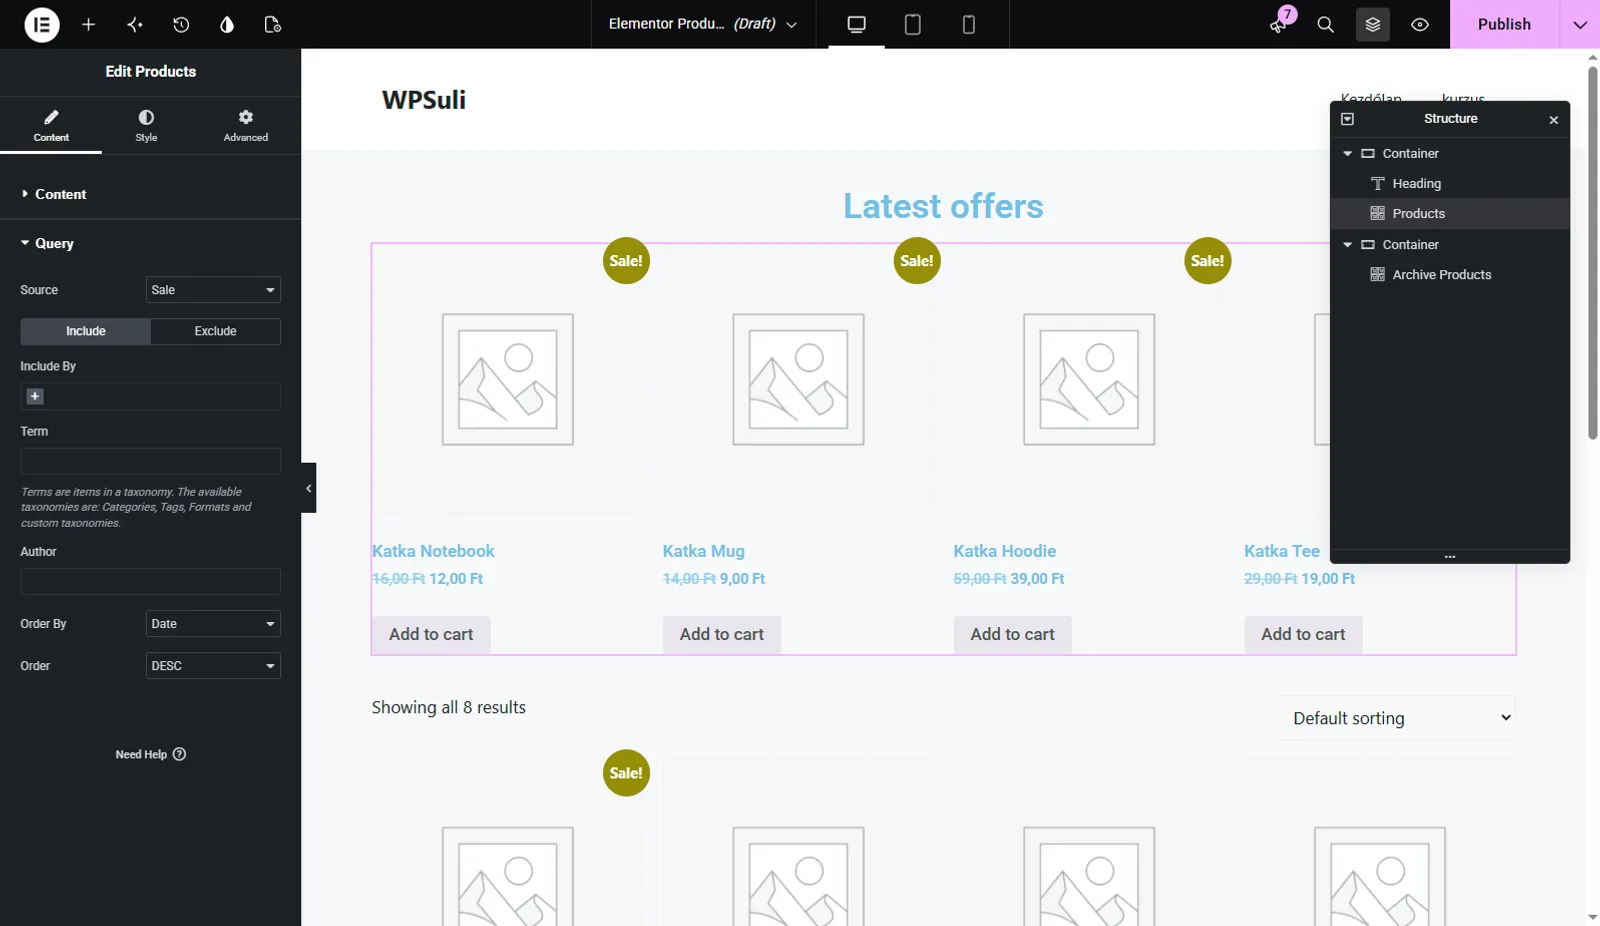Open the Source dropdown set to Sale
This screenshot has height=926, width=1600.
click(x=213, y=290)
